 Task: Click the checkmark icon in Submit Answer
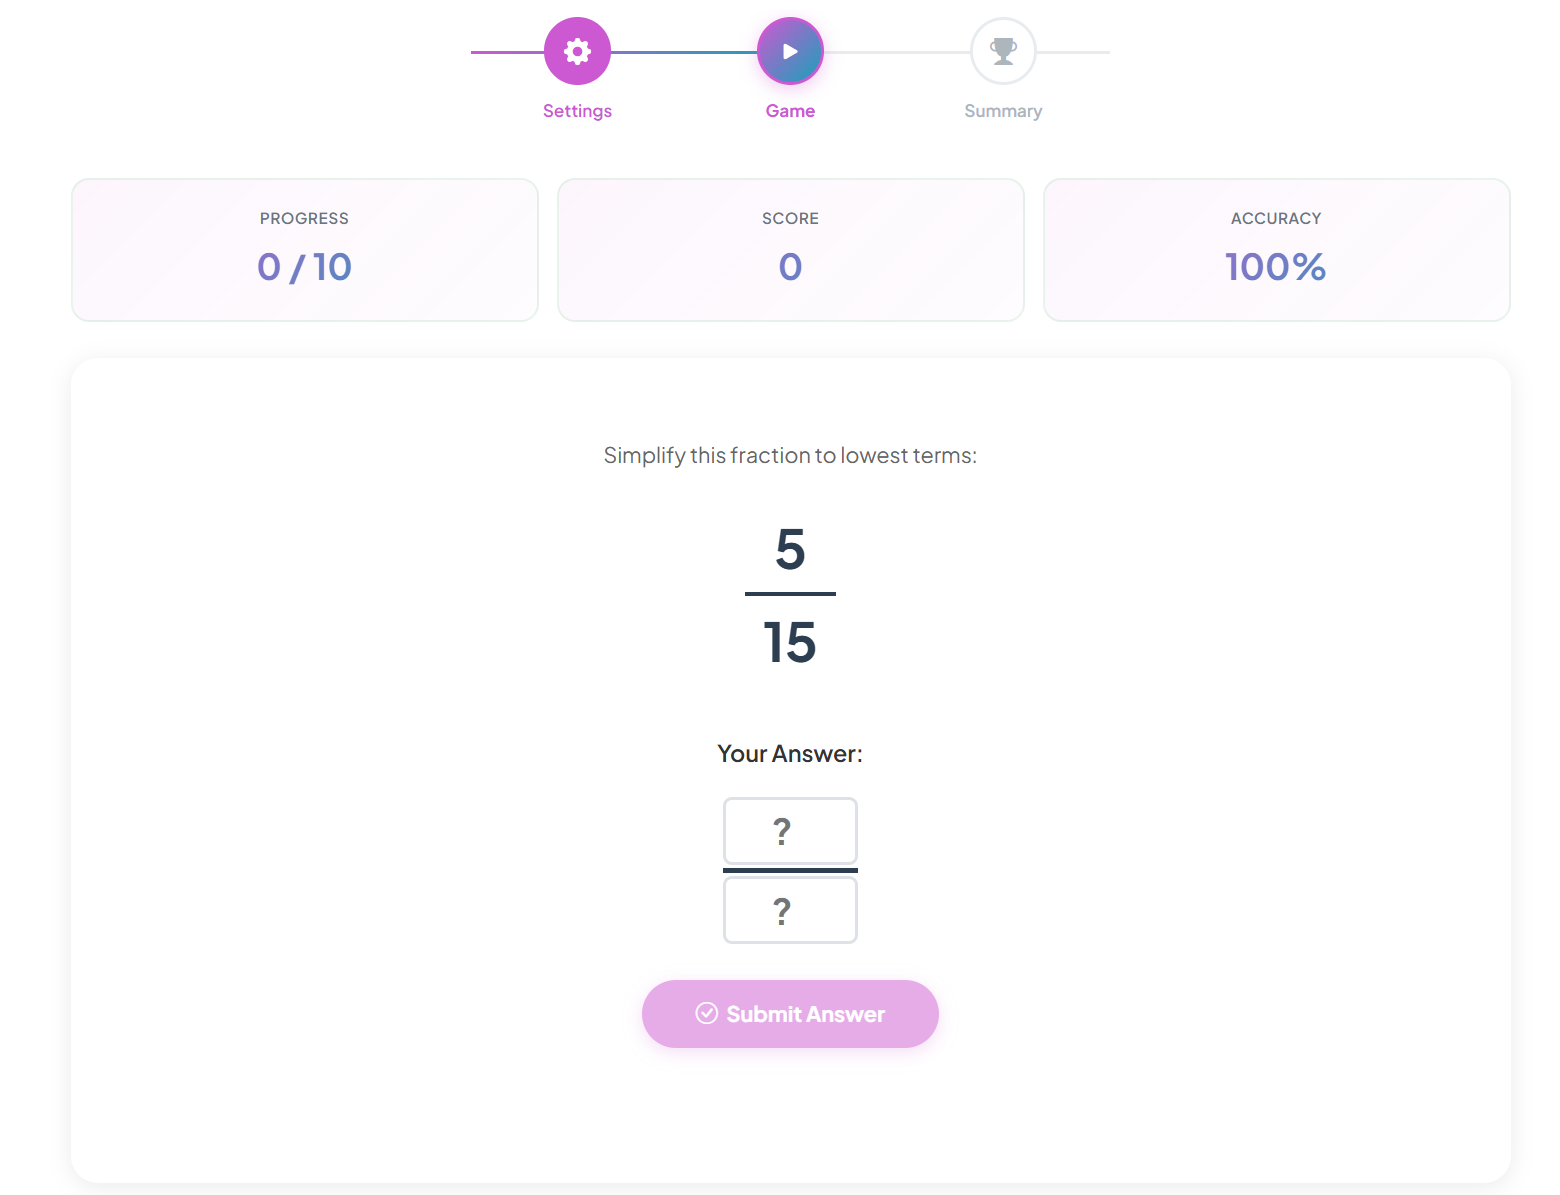(707, 1014)
